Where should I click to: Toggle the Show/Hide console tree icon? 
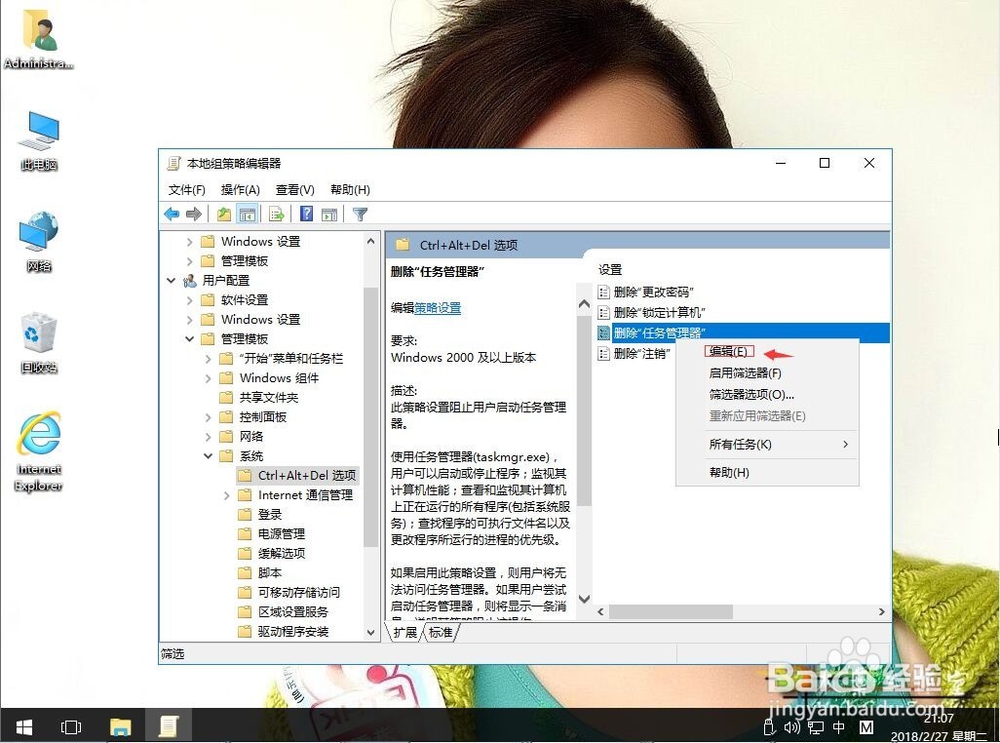tap(247, 214)
